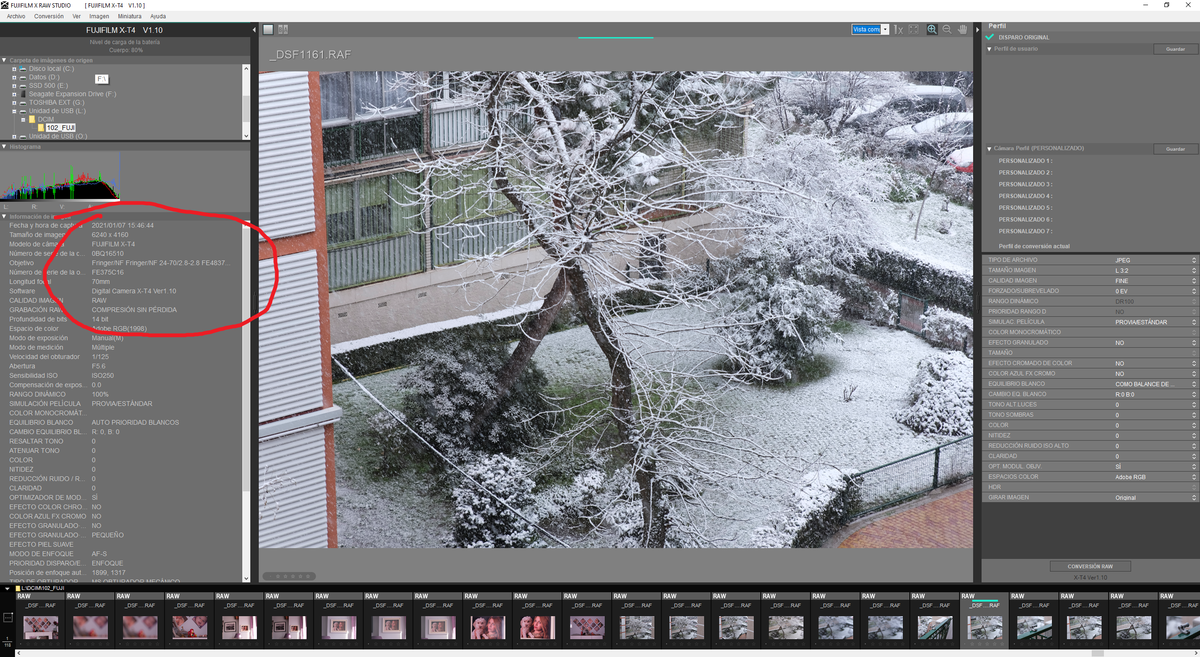Open the Miniatura menu
Viewport: 1200px width, 657px height.
click(x=129, y=16)
